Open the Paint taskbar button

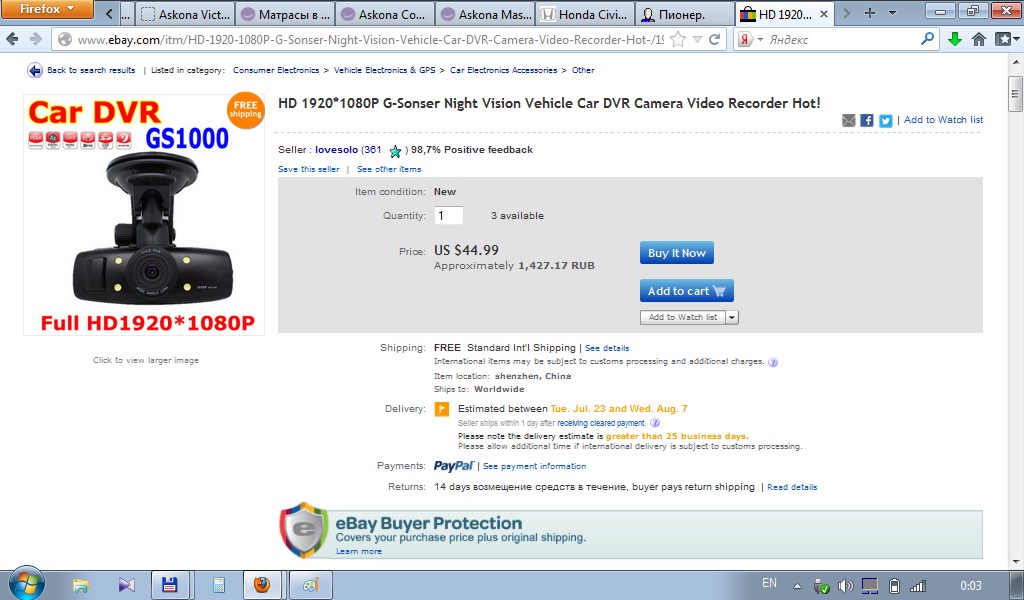point(311,584)
